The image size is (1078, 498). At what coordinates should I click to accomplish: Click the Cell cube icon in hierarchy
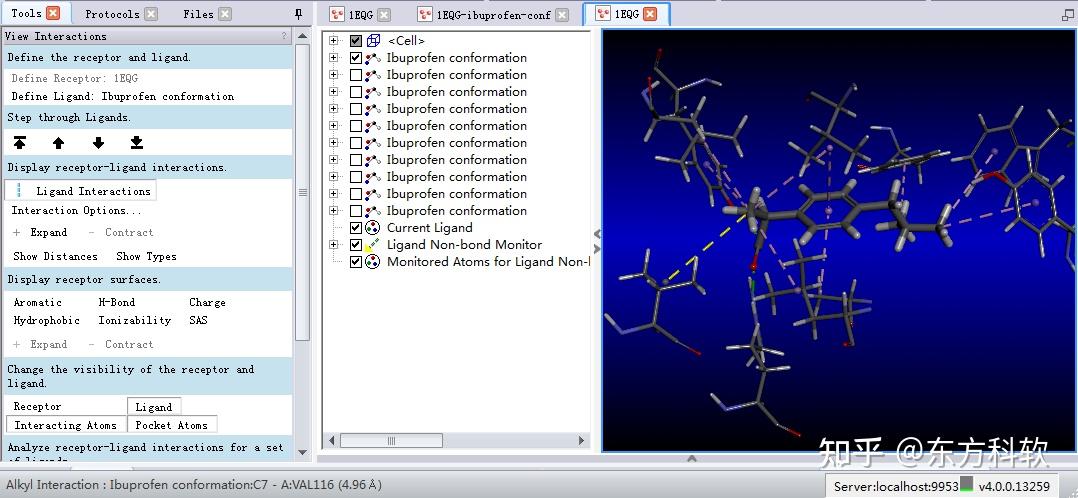373,41
